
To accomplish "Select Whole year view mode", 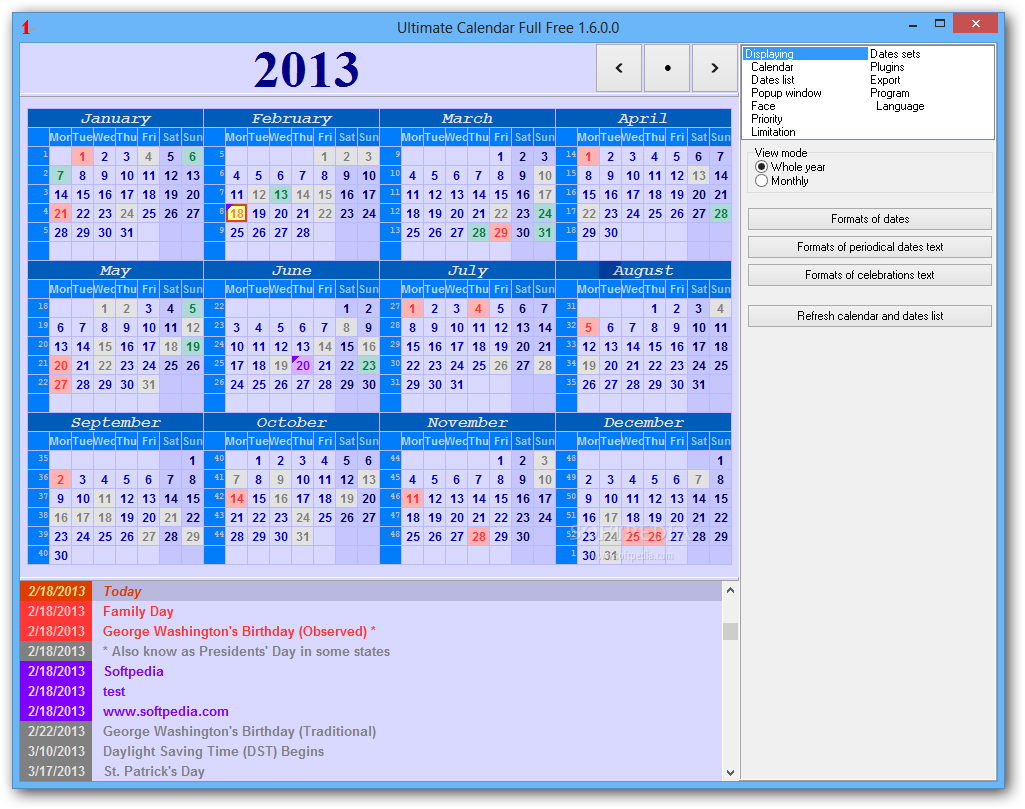I will coord(790,167).
